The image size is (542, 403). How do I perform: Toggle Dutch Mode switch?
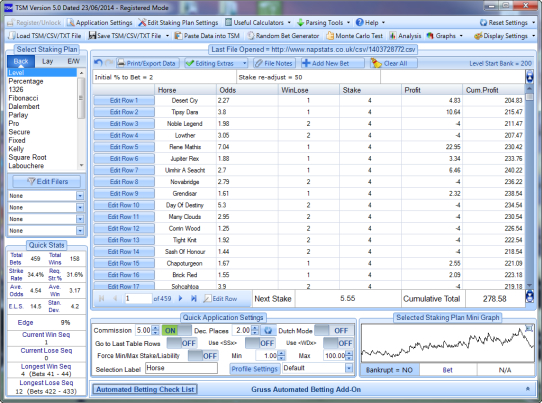334,331
